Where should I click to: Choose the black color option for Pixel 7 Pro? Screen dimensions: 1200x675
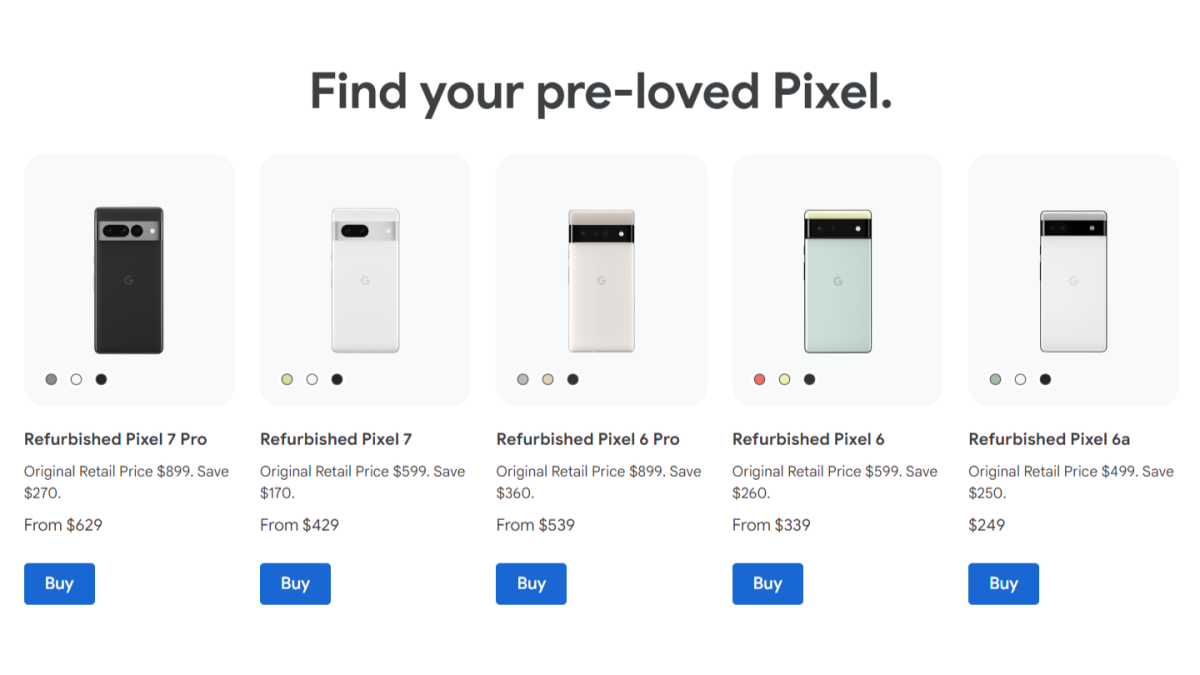(x=102, y=379)
